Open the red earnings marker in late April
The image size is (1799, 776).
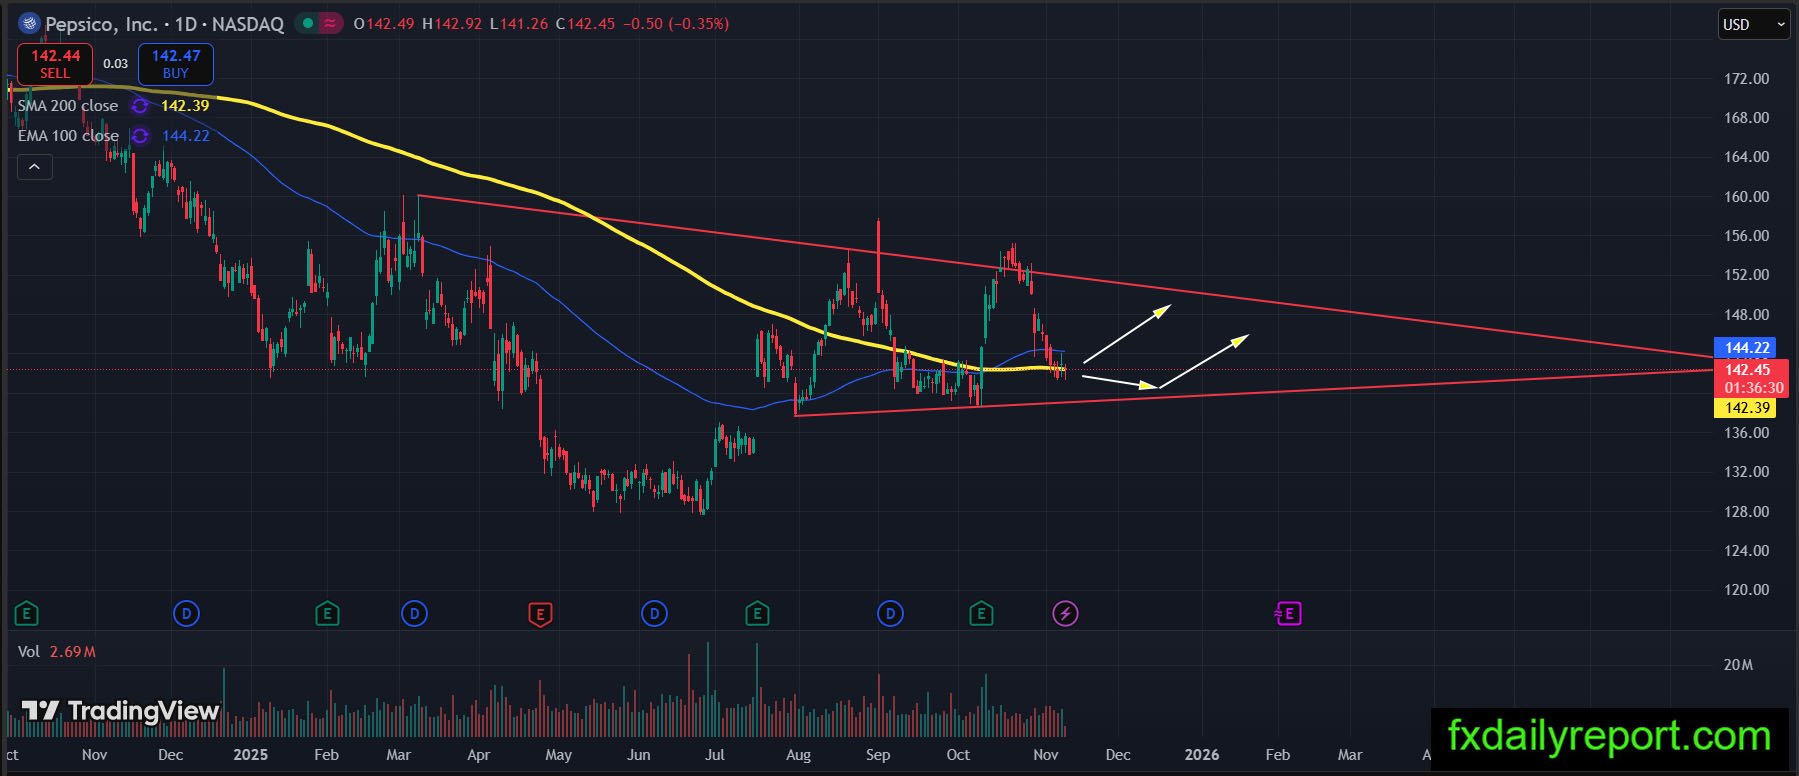tap(540, 613)
